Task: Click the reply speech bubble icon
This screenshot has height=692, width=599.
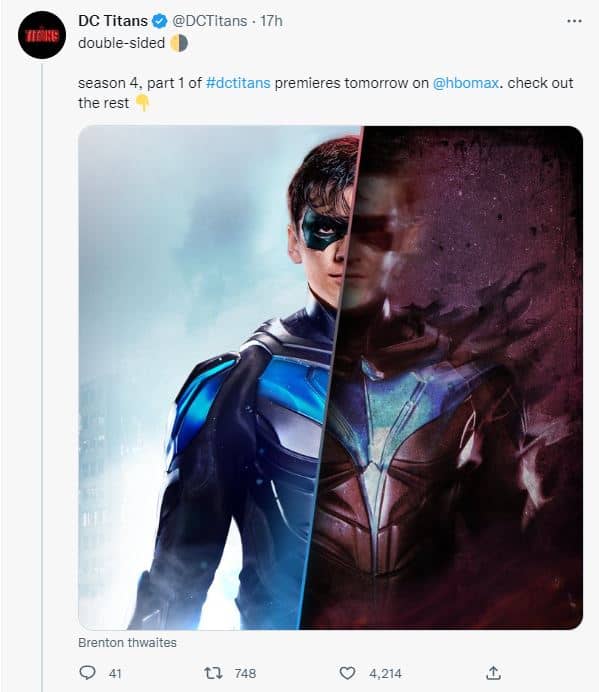Action: tap(87, 673)
